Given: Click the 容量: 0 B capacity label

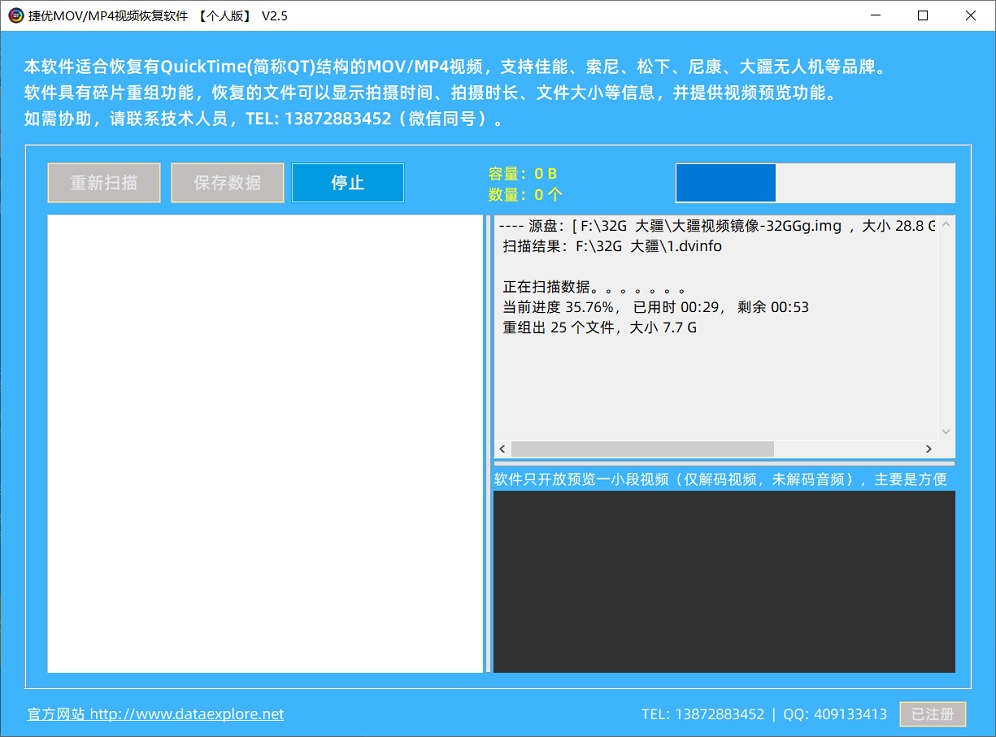Looking at the screenshot, I should coord(522,173).
